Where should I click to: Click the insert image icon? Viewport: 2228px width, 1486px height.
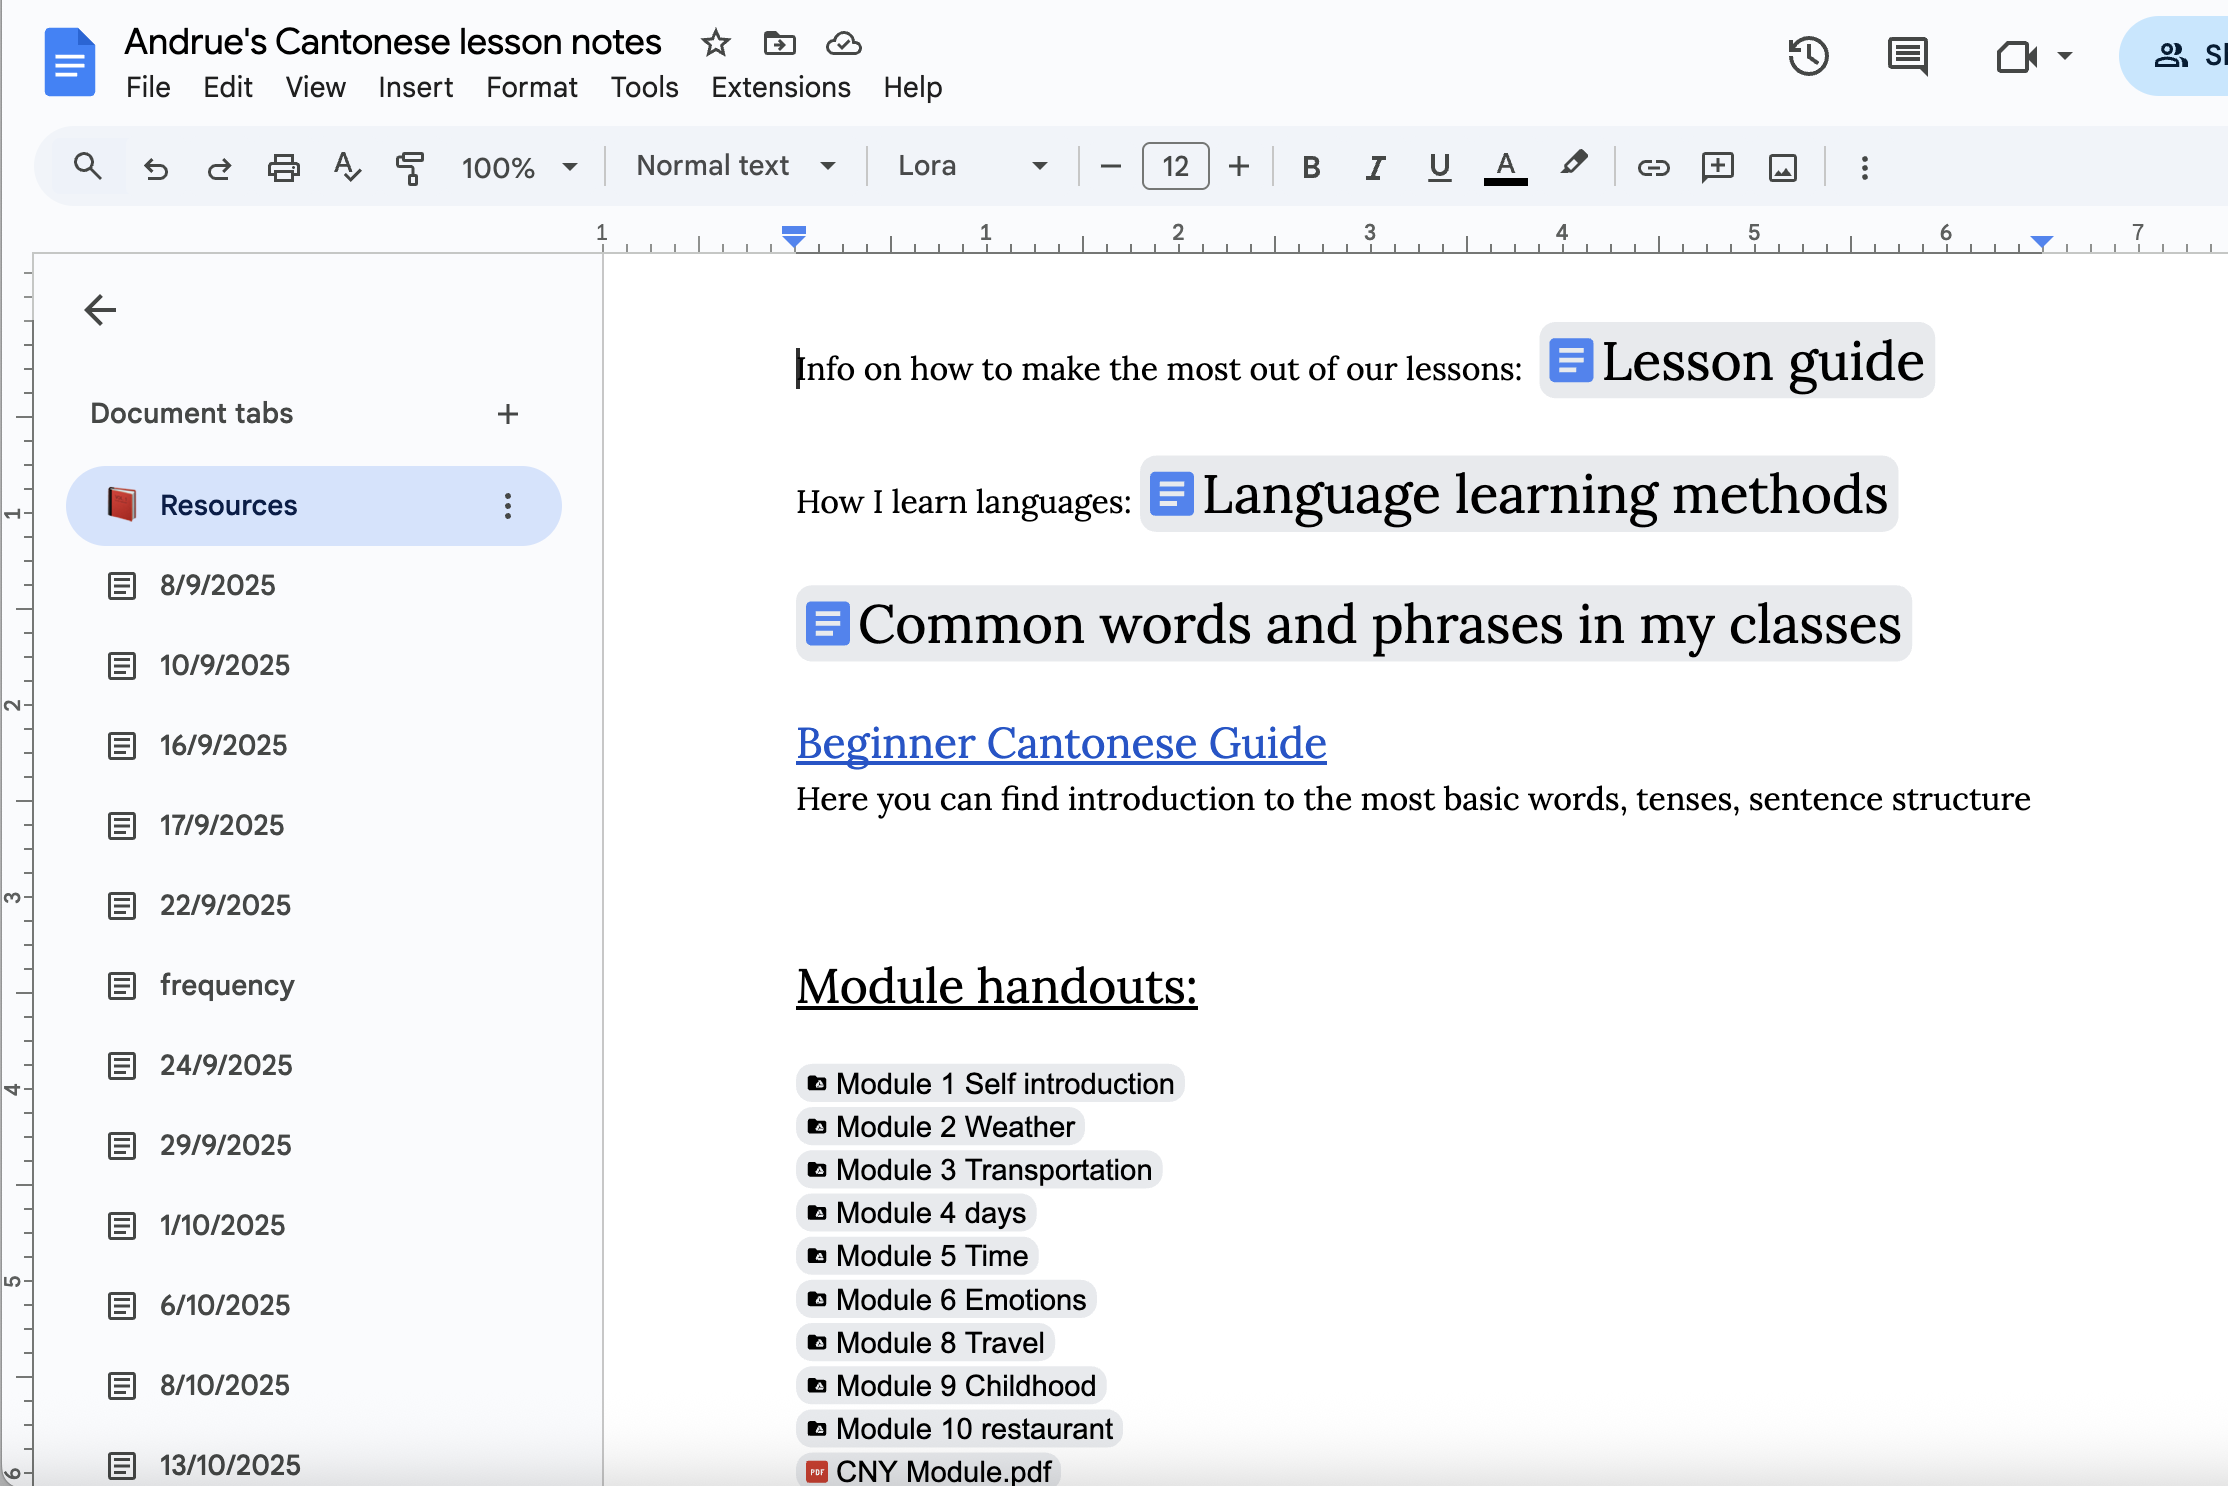click(1782, 167)
